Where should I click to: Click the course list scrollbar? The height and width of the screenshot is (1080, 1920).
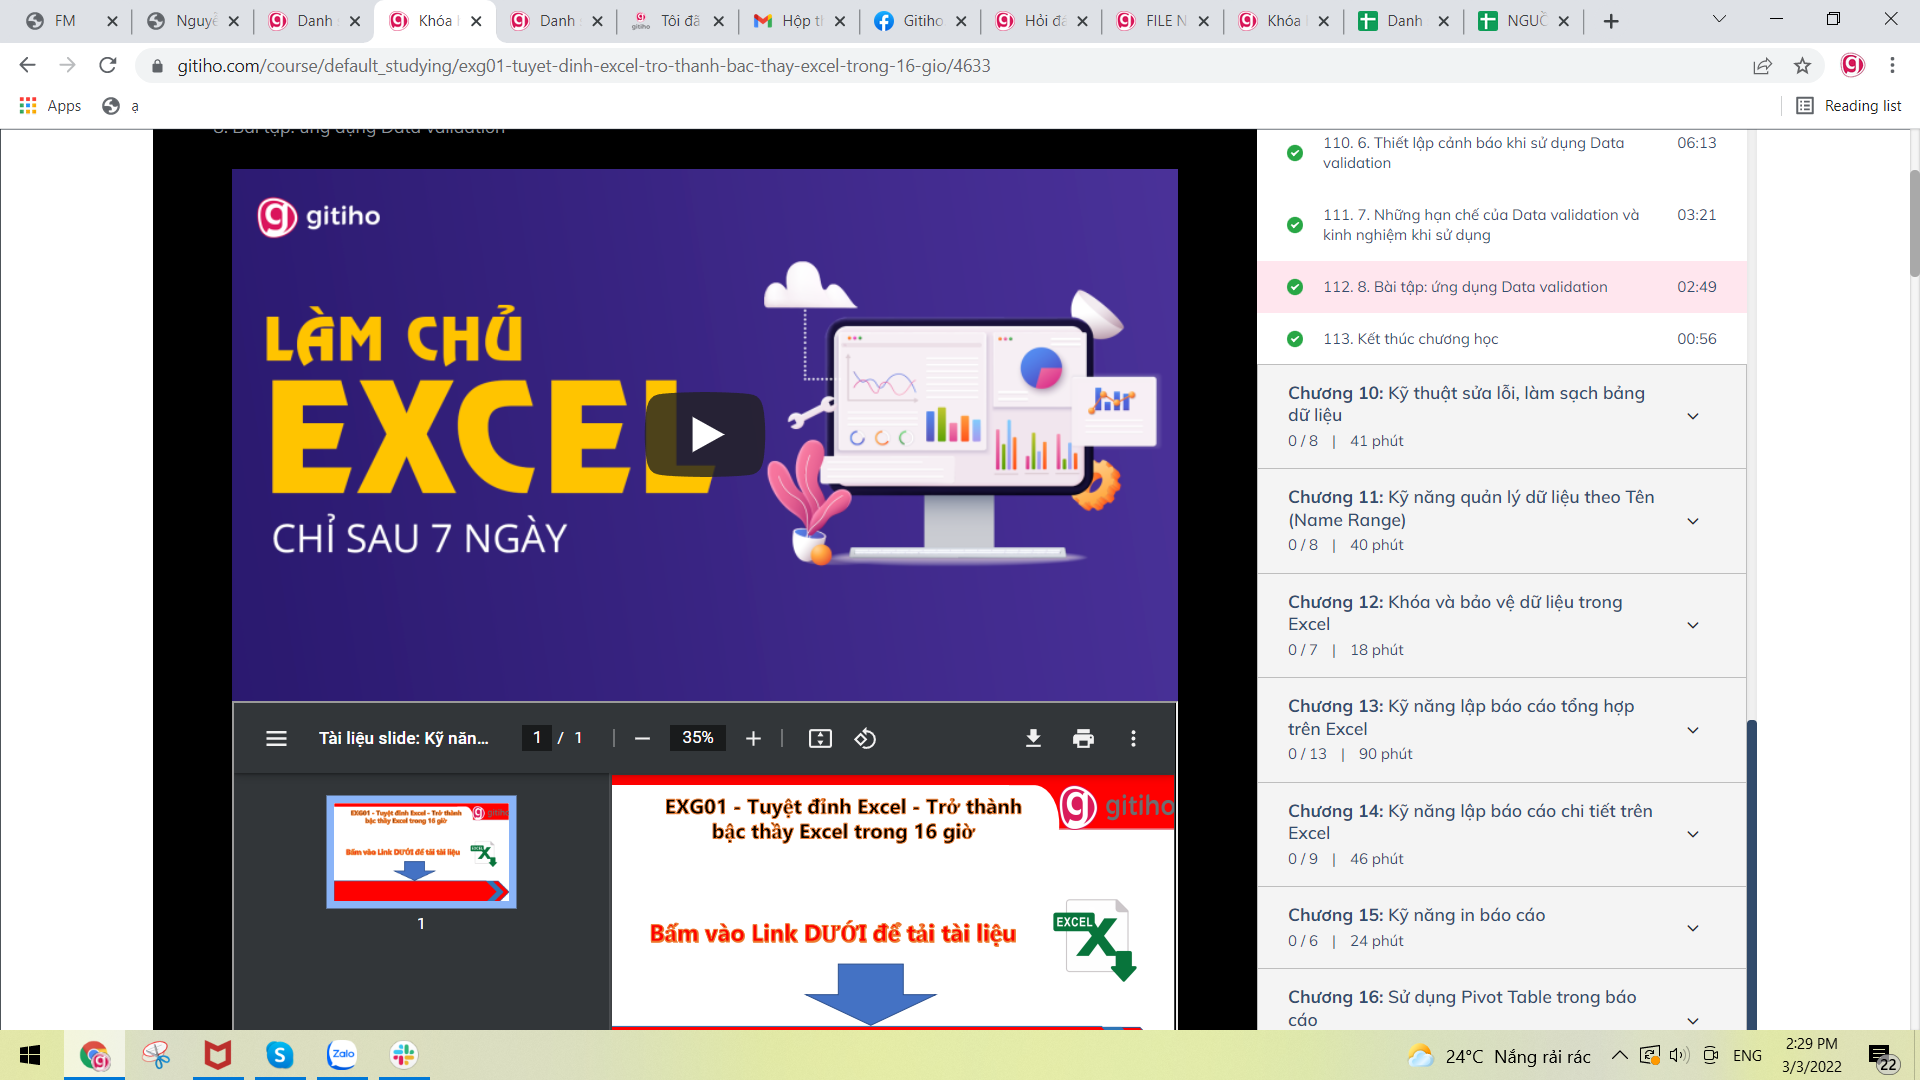(x=1751, y=875)
